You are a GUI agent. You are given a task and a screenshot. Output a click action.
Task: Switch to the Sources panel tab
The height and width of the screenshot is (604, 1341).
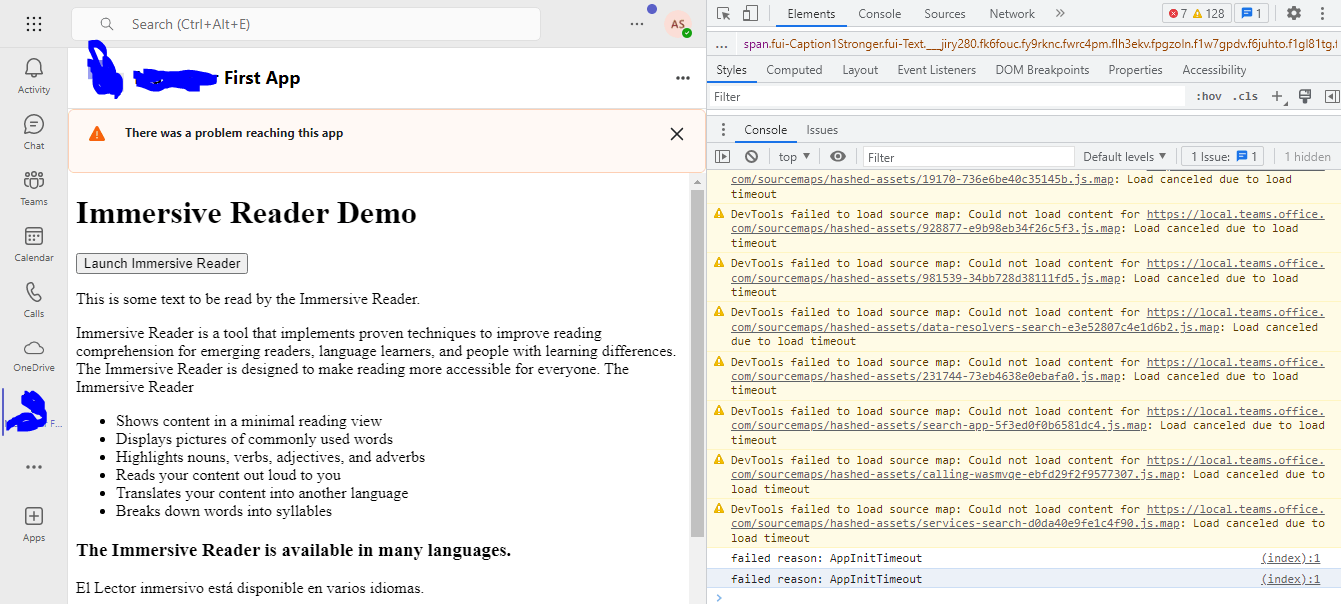(945, 14)
